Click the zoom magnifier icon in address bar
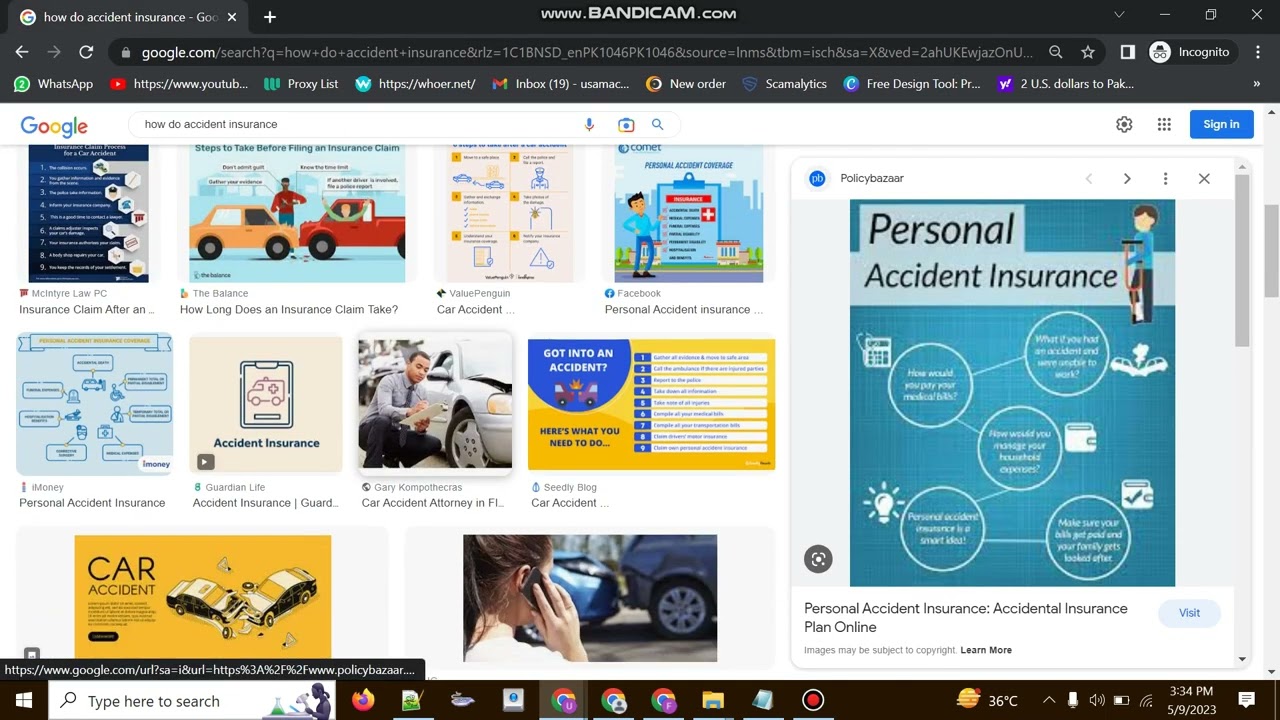The height and width of the screenshot is (720, 1280). click(1056, 52)
